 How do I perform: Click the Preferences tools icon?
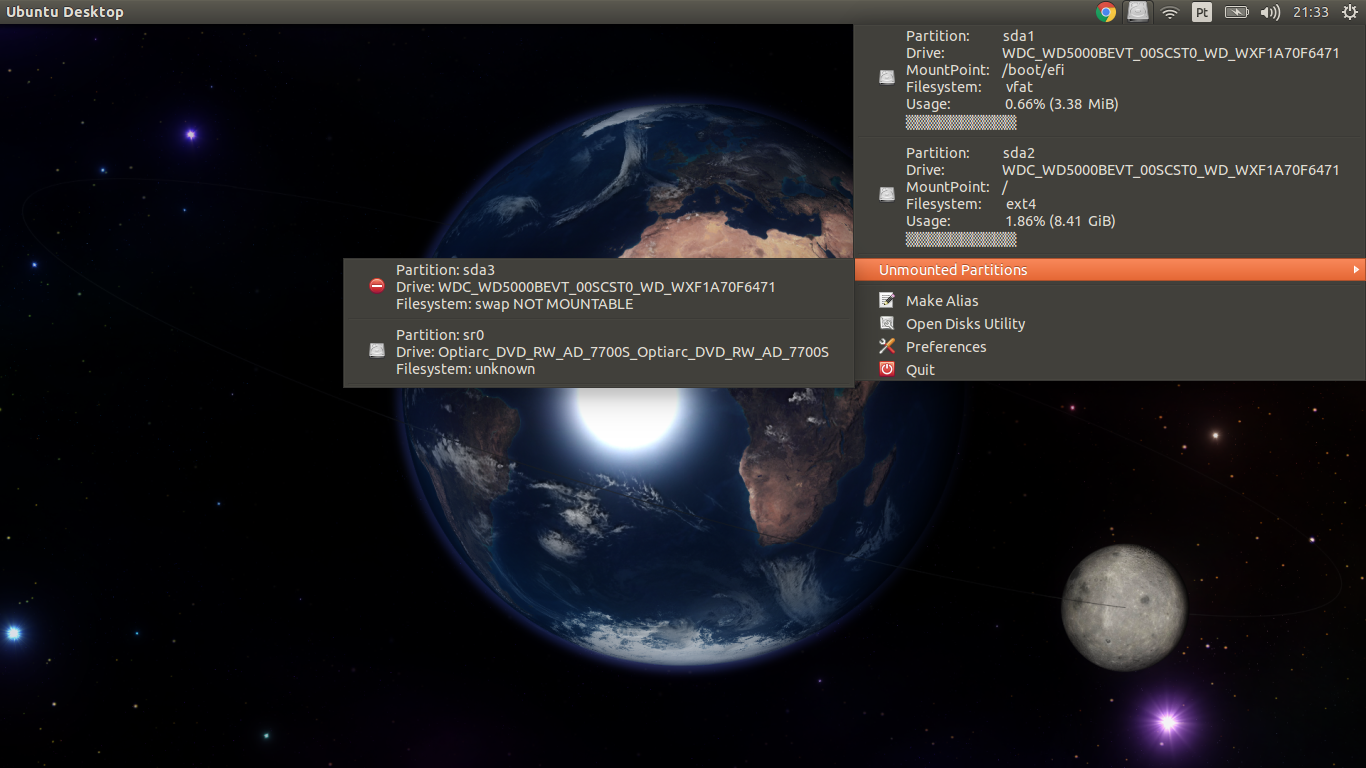pos(887,346)
